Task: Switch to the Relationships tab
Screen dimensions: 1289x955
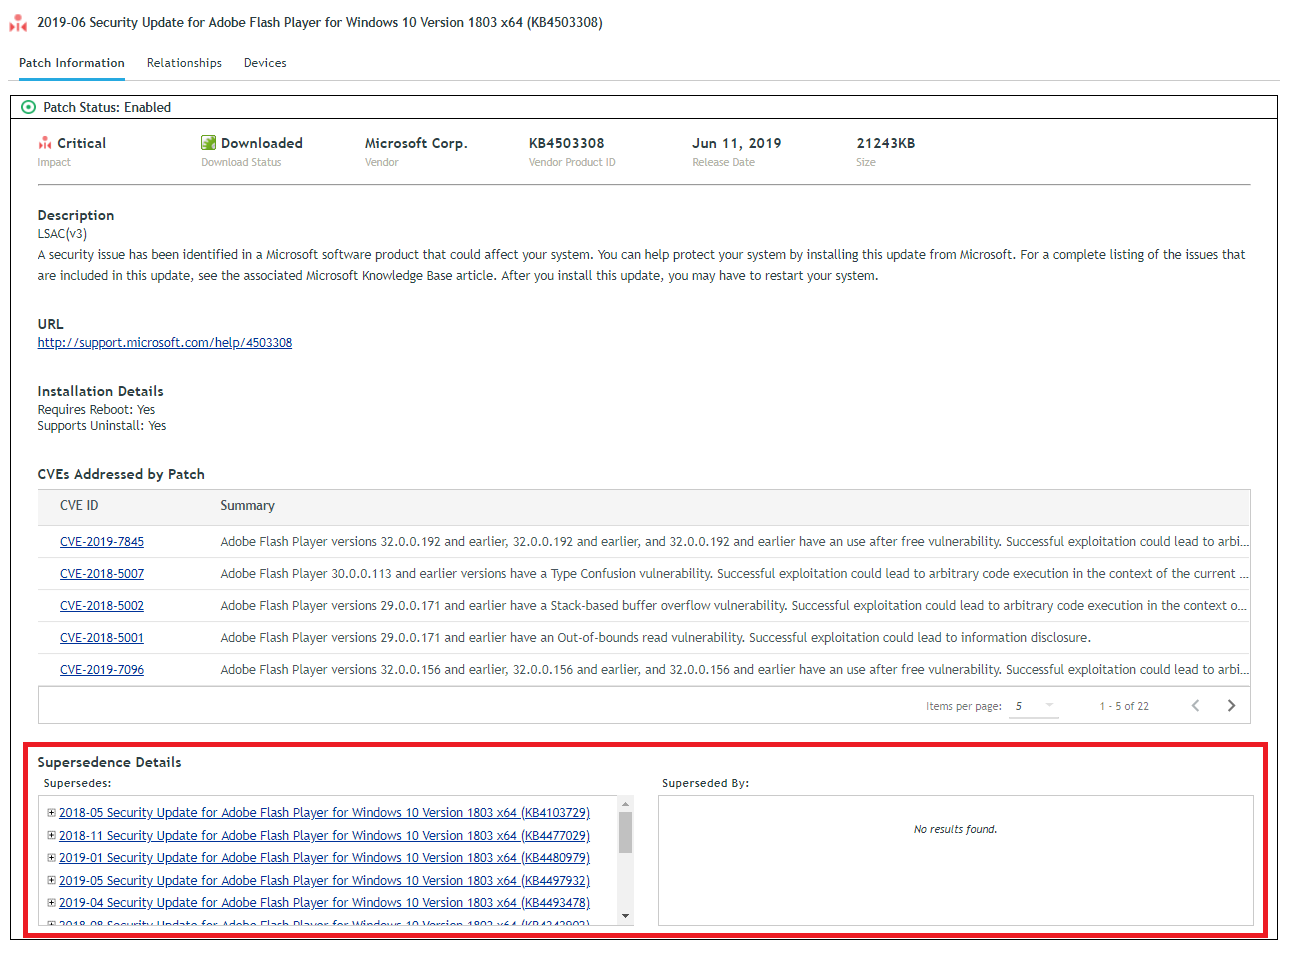Action: [x=184, y=63]
